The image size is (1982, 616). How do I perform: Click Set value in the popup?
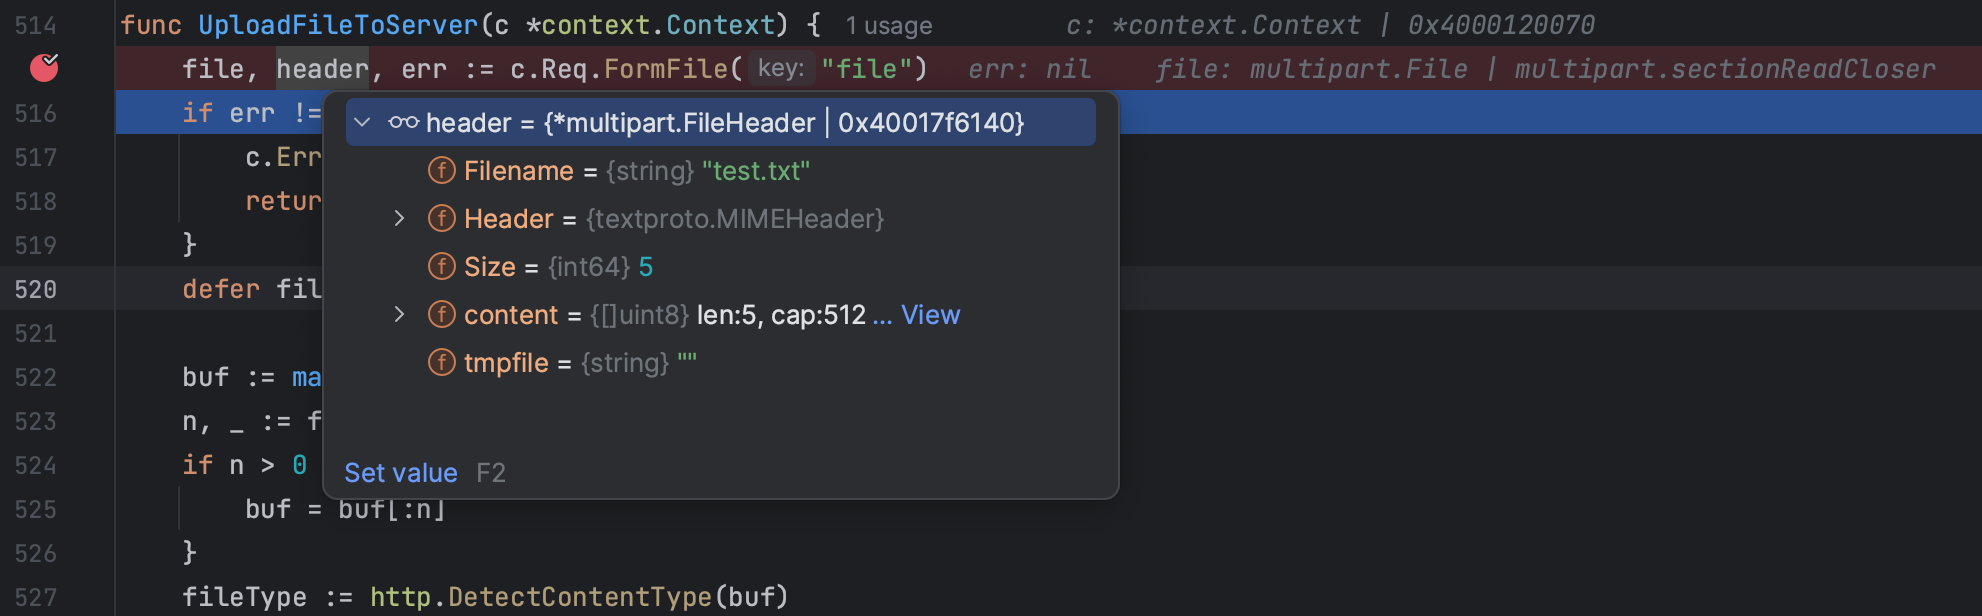pyautogui.click(x=401, y=473)
